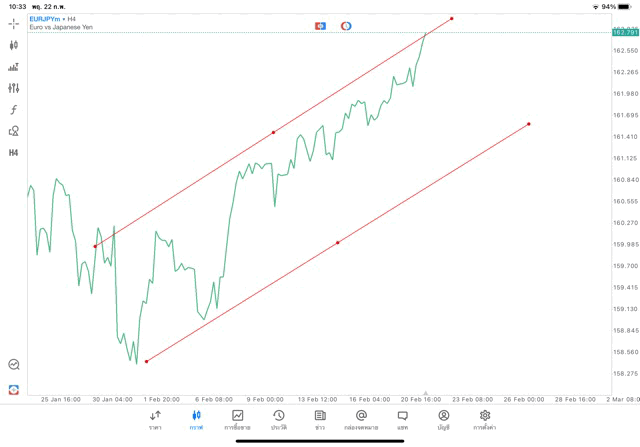Open the H4 timeframe selector
The height and width of the screenshot is (447, 640).
pos(13,152)
